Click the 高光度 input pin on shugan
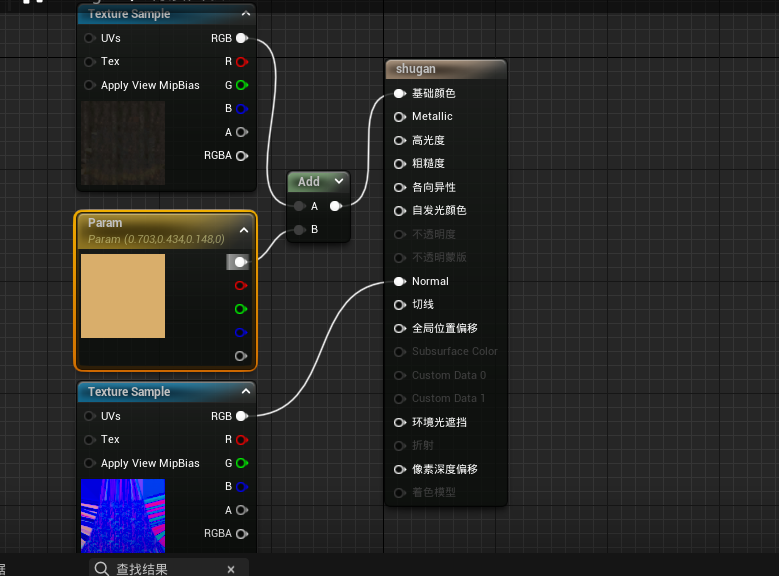Image resolution: width=779 pixels, height=576 pixels. pos(399,141)
